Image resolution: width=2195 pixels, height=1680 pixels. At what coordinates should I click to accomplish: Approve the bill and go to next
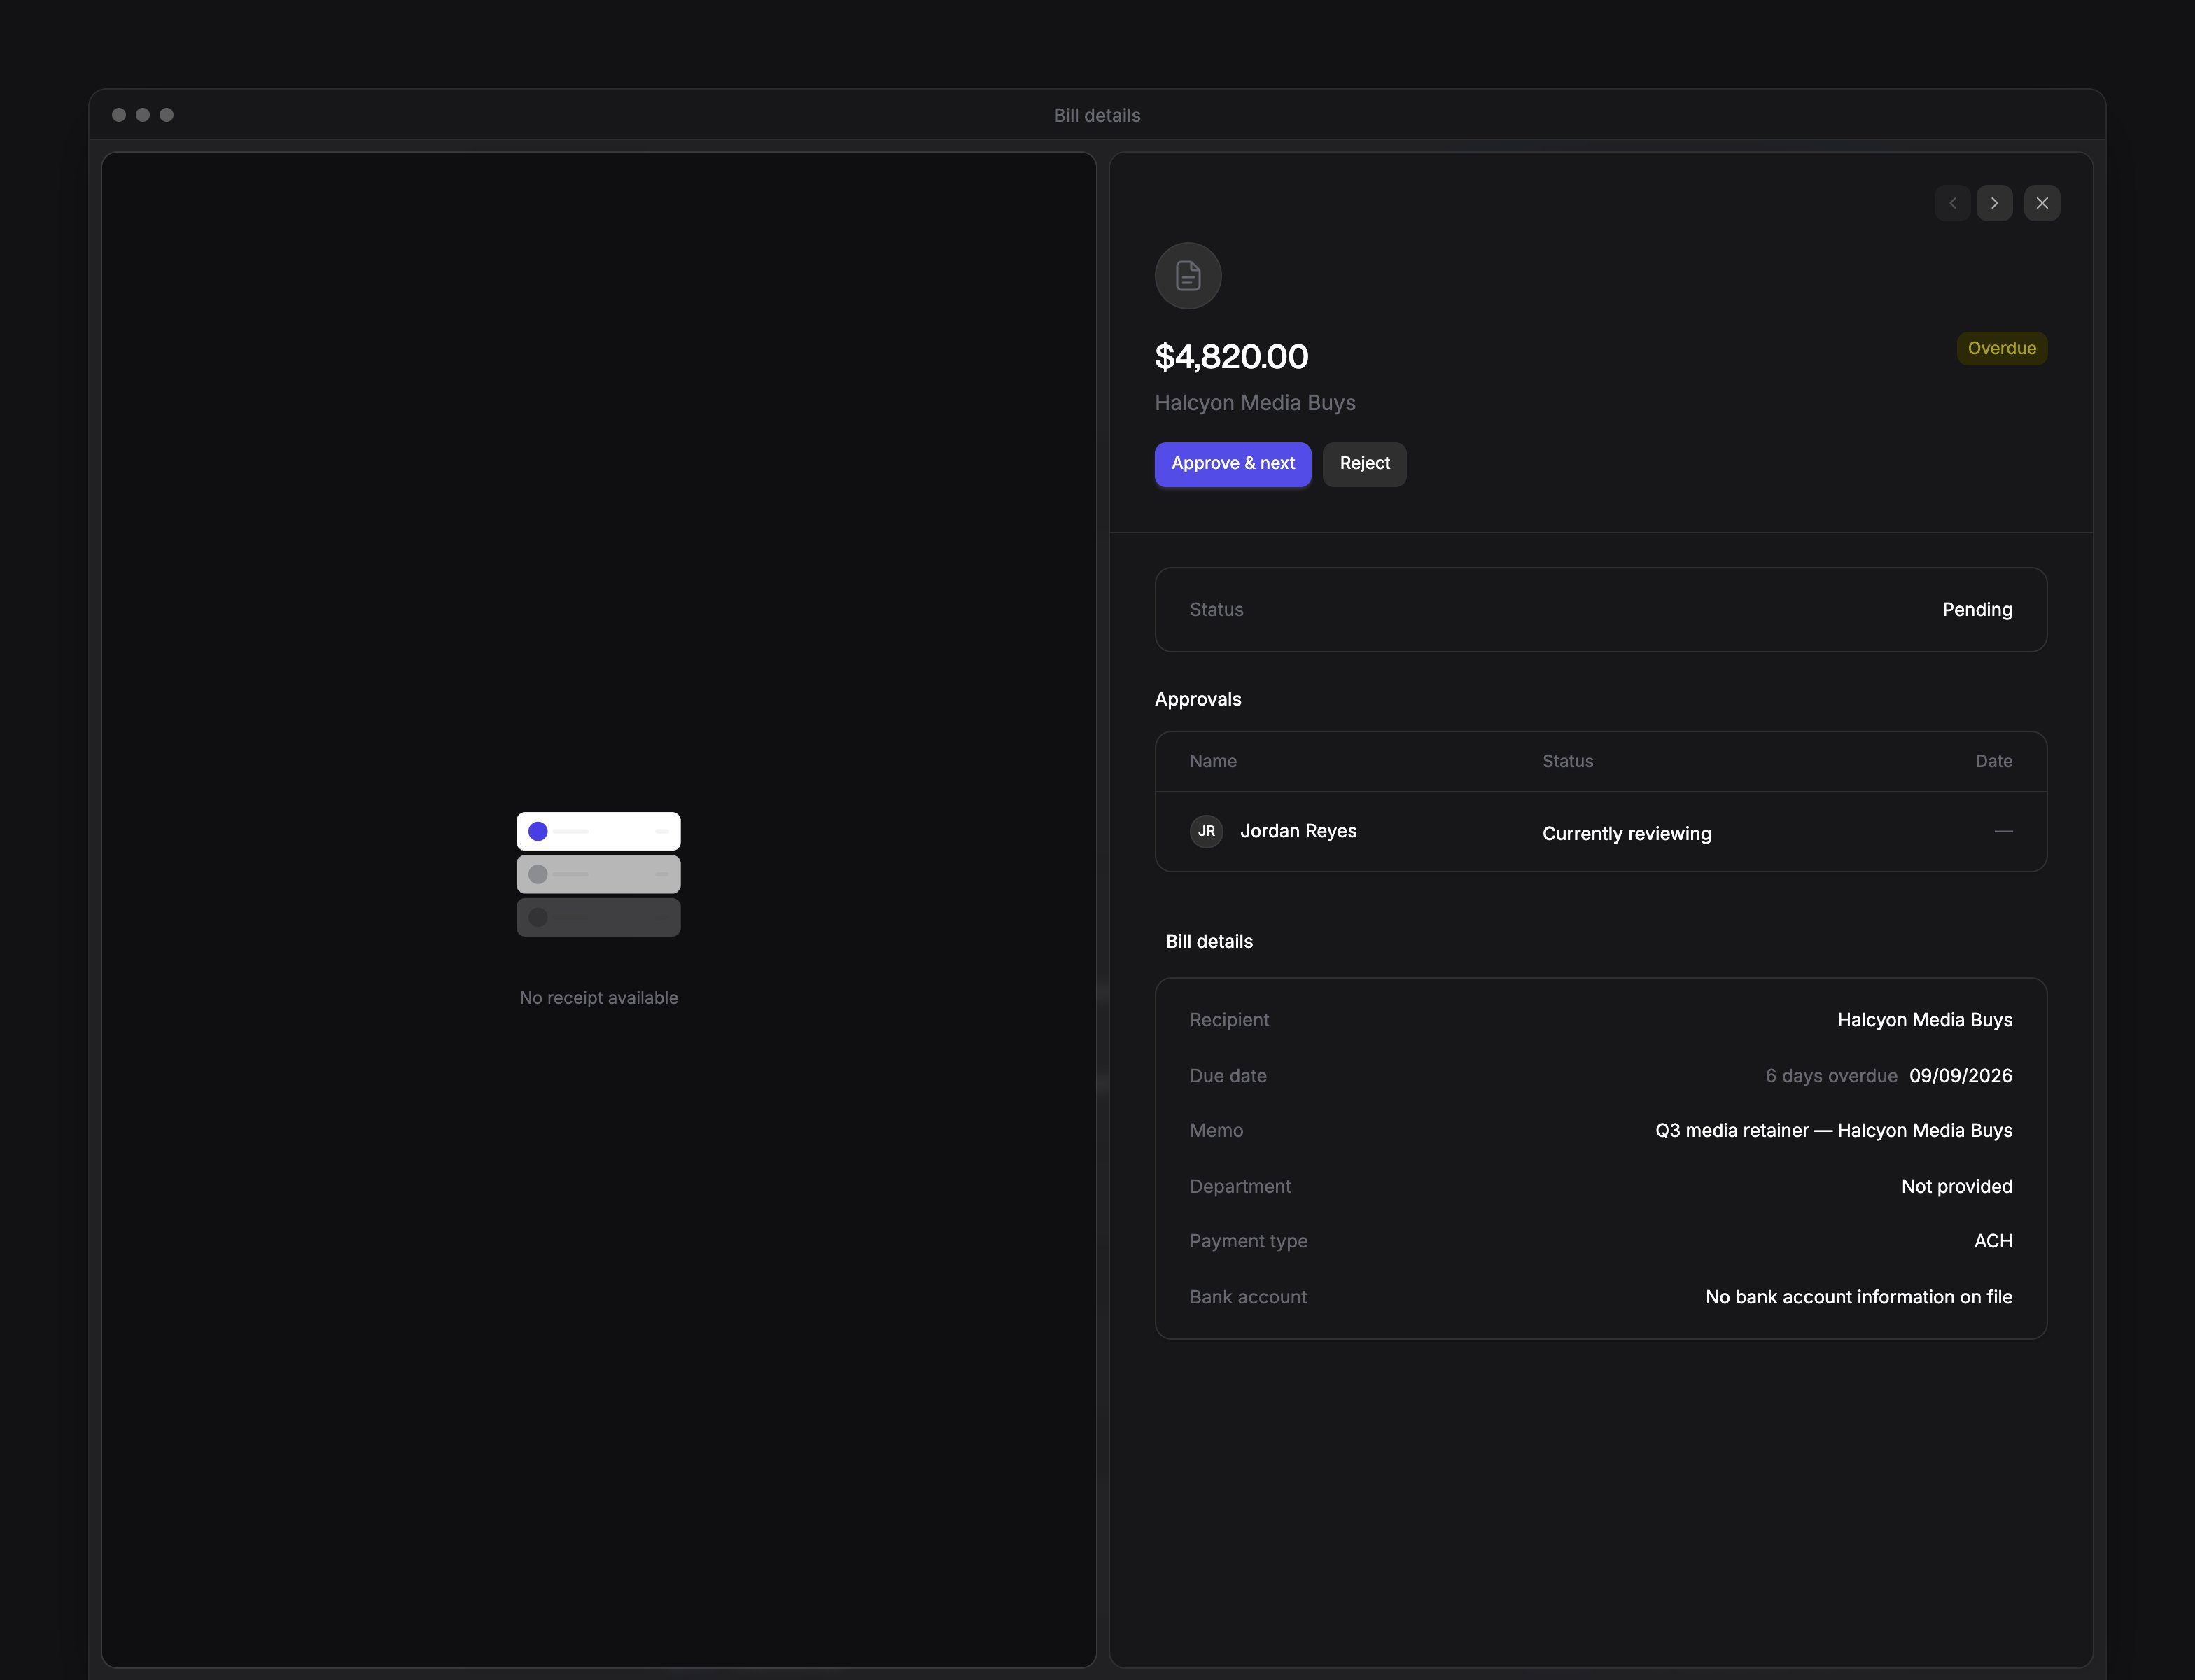pyautogui.click(x=1233, y=464)
